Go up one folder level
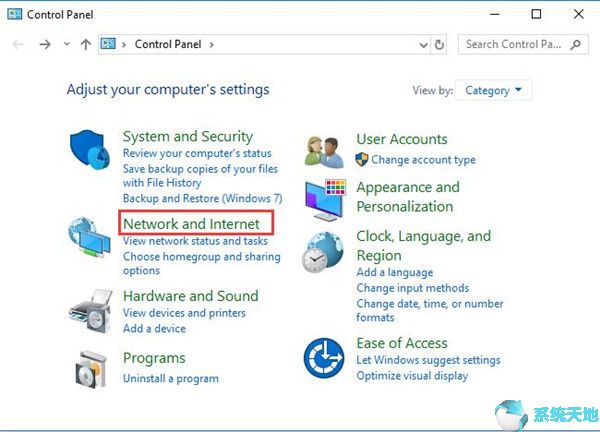Screen dimensions: 600x432 (86, 45)
